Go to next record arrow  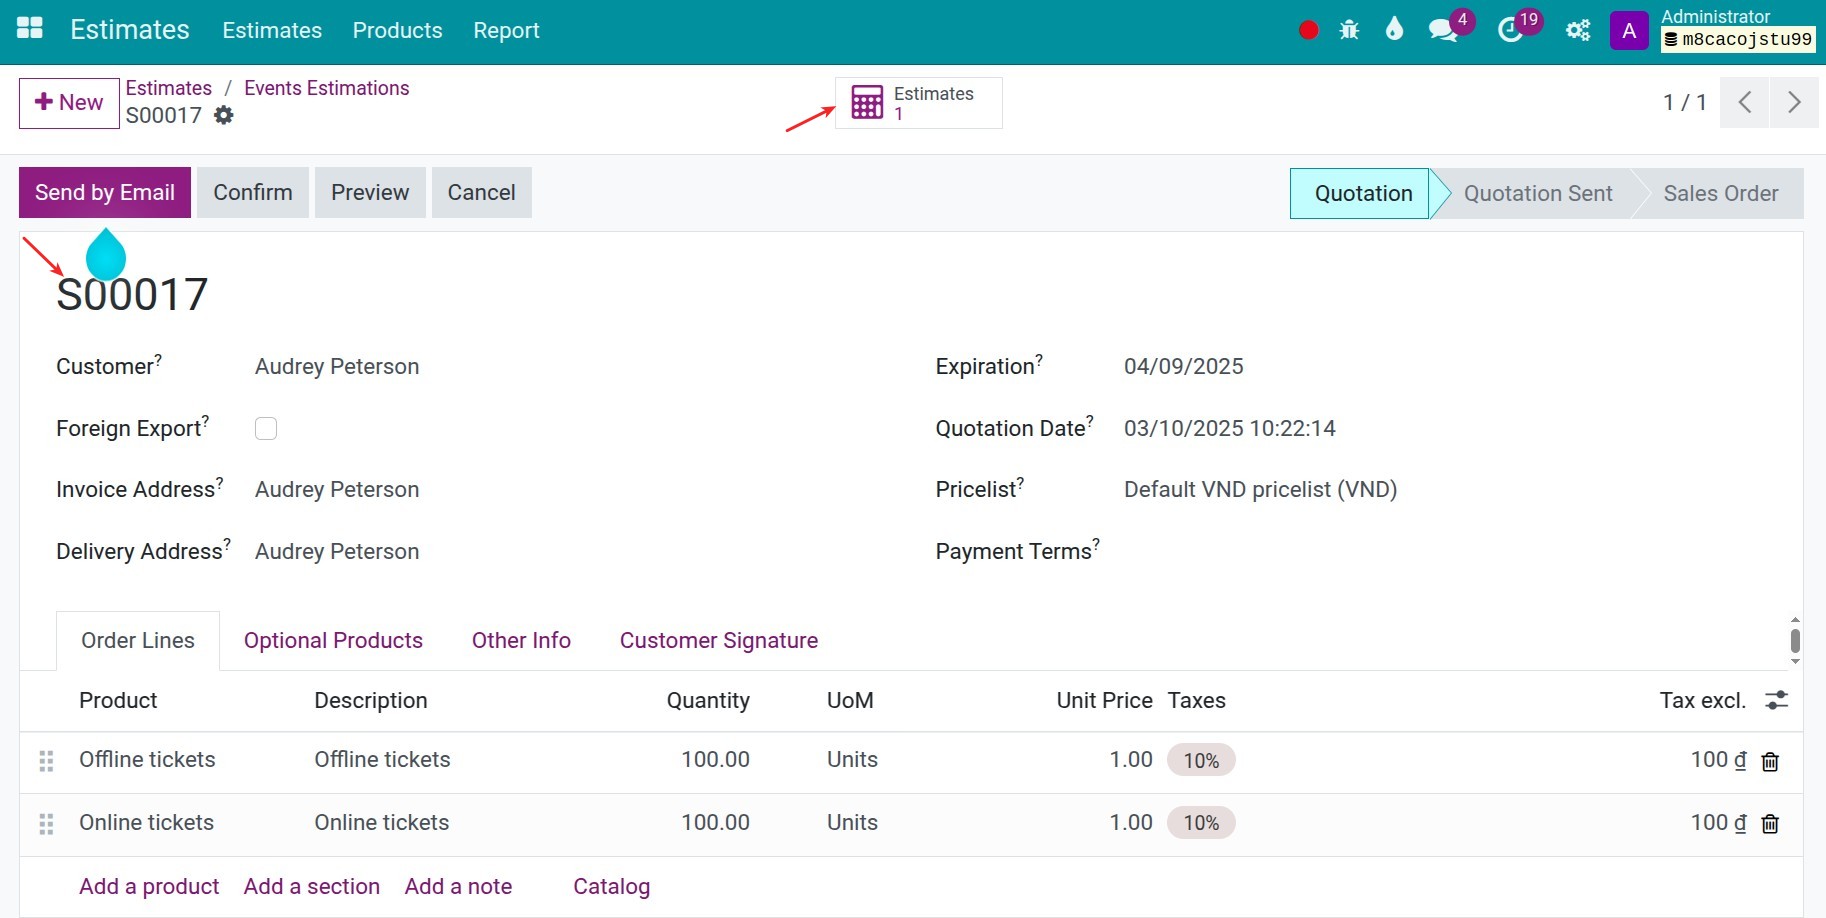point(1795,102)
